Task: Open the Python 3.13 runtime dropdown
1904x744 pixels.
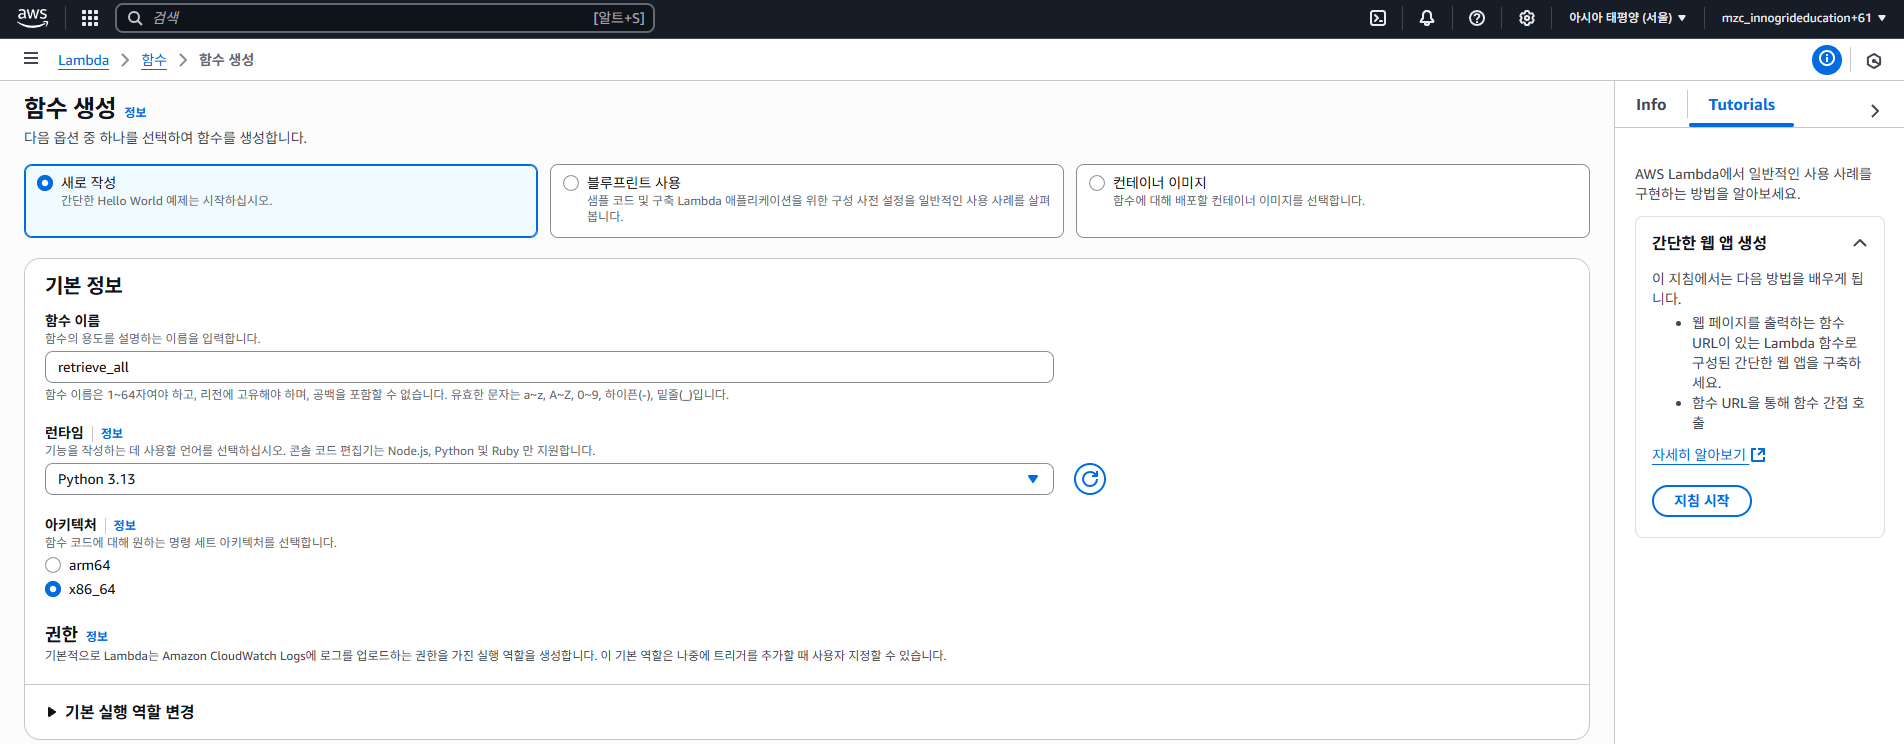Action: tap(549, 479)
